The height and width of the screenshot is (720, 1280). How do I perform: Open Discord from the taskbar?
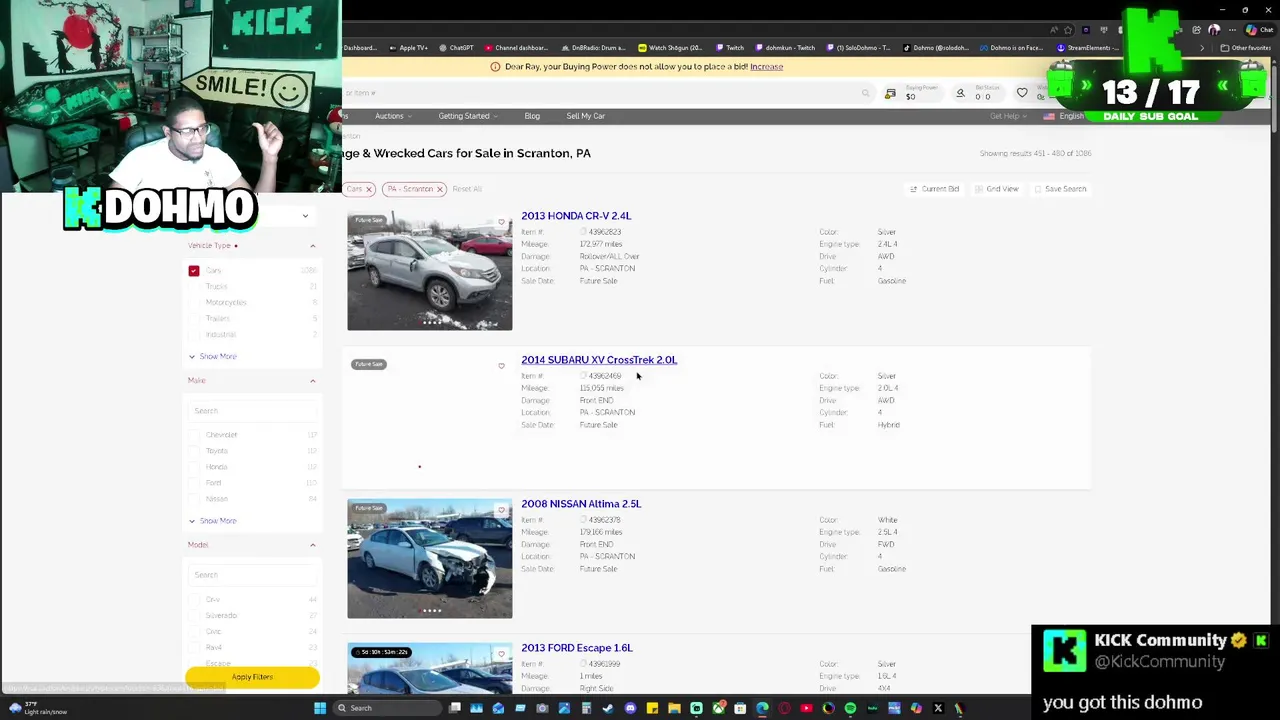point(630,708)
